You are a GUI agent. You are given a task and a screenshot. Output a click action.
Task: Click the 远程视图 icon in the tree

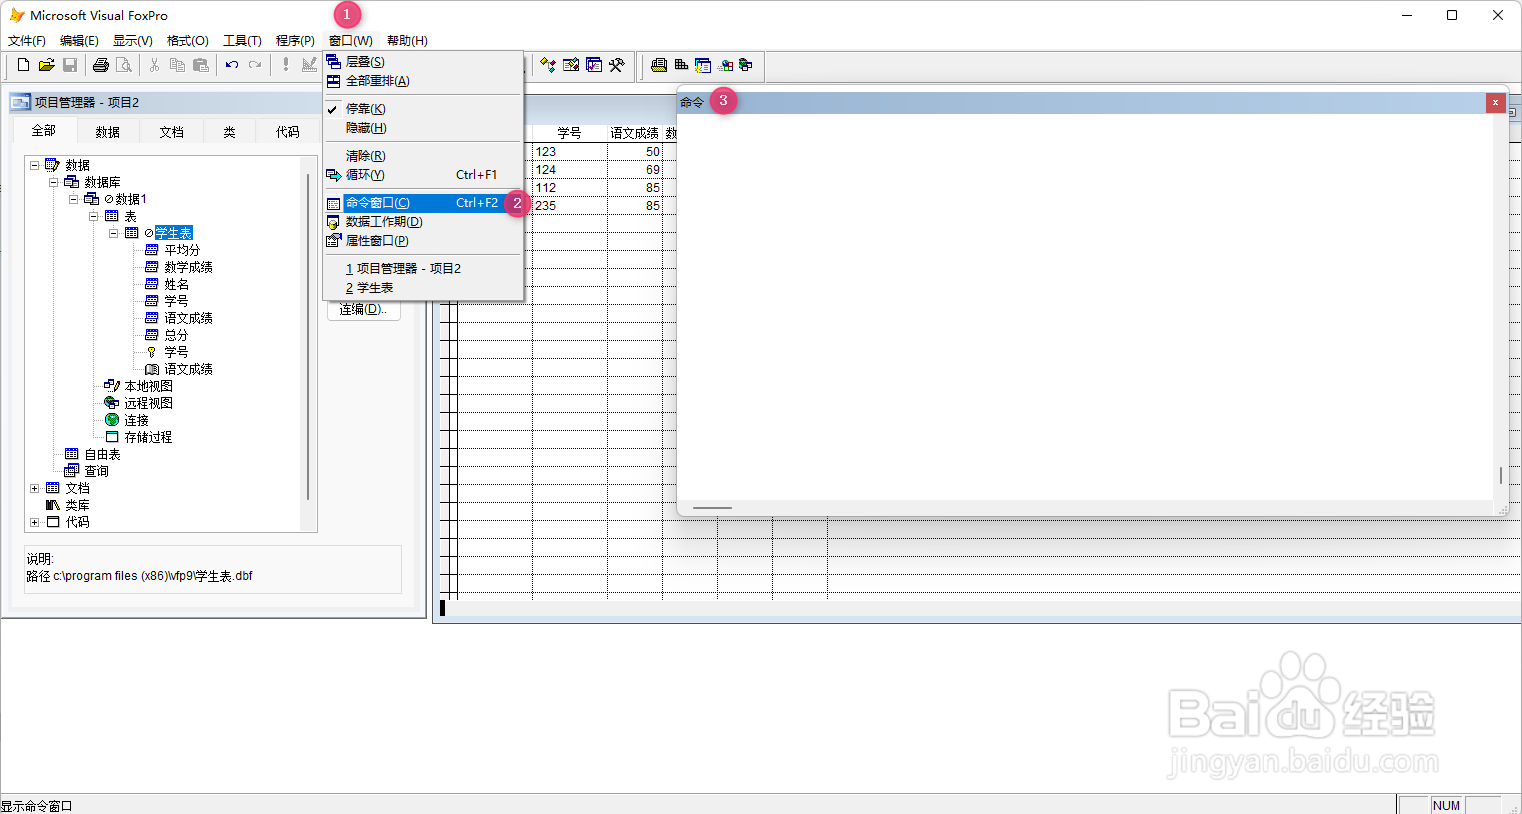(112, 403)
